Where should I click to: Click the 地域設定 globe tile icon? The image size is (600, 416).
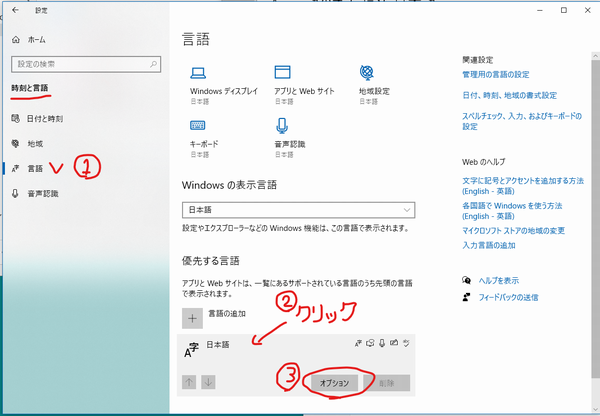367,72
